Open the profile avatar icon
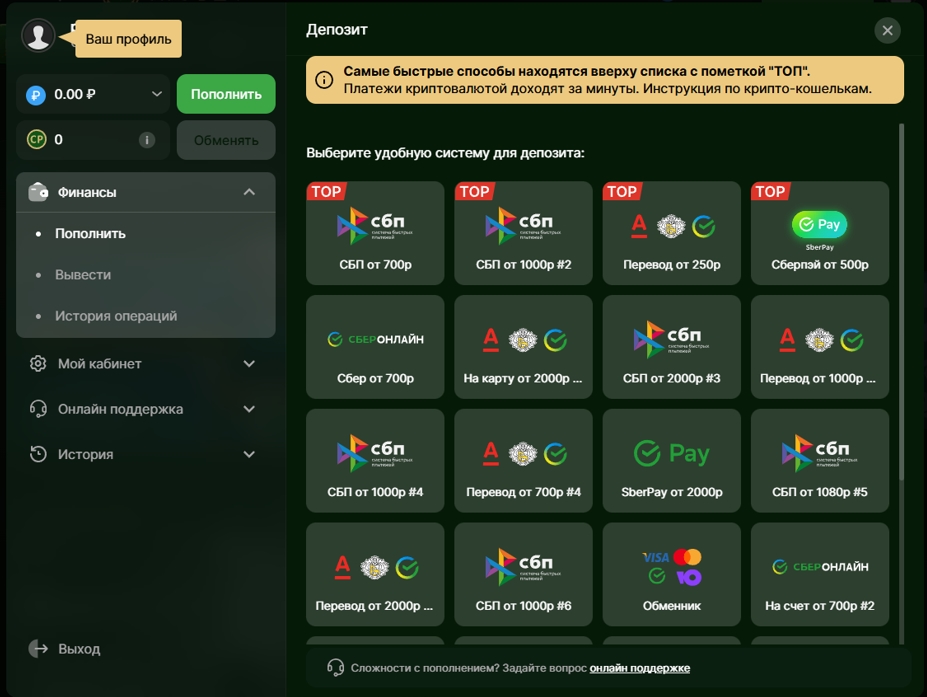 pos(38,35)
